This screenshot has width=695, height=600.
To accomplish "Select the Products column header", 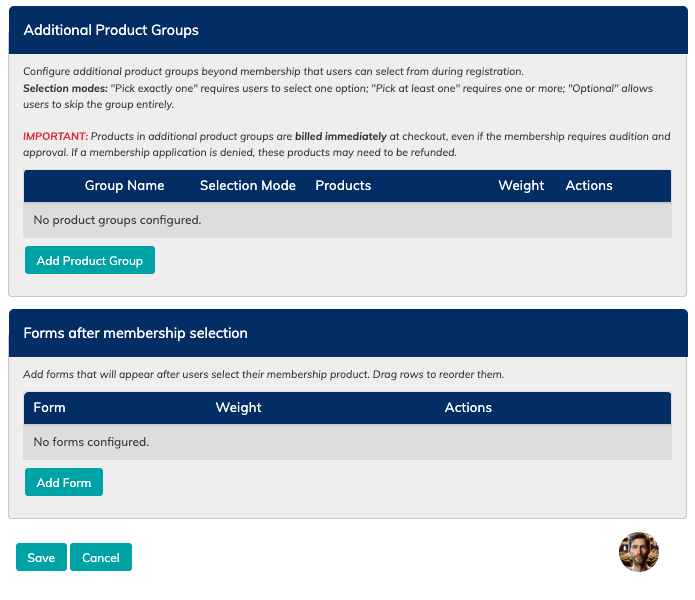I will [343, 185].
